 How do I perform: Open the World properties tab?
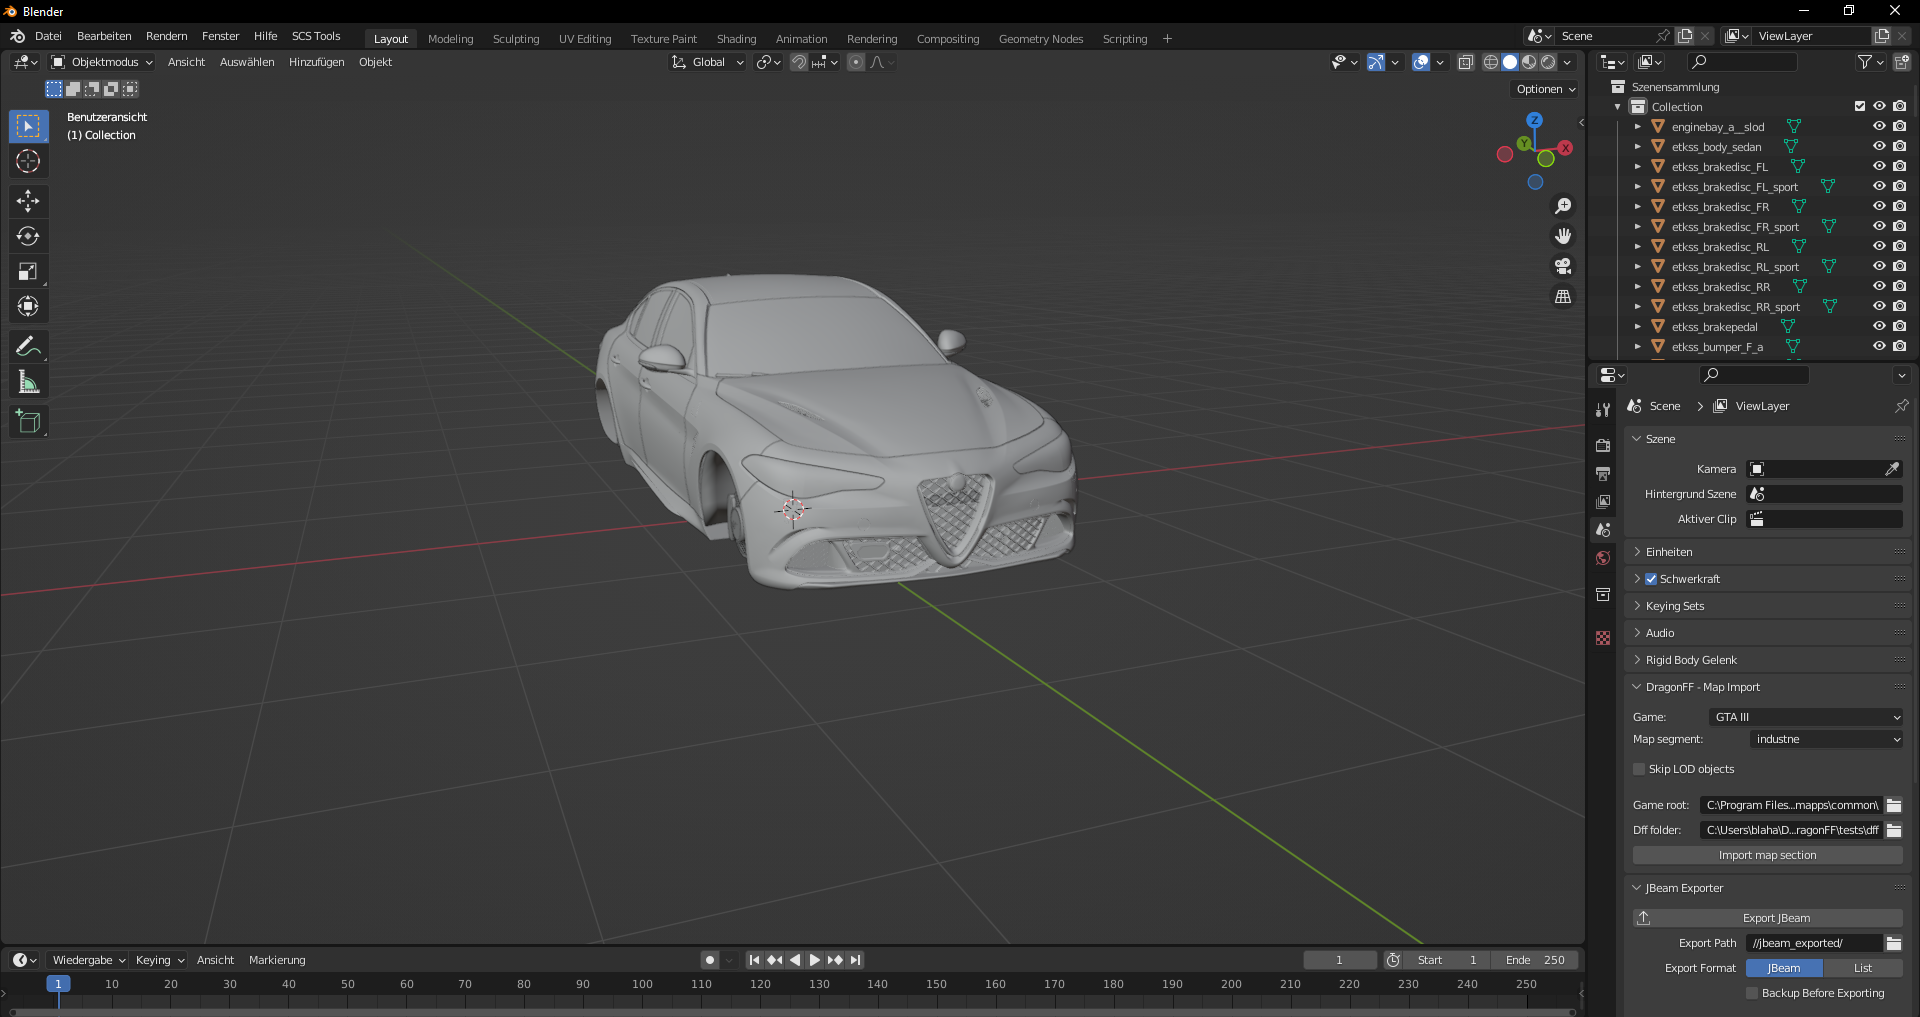1603,558
